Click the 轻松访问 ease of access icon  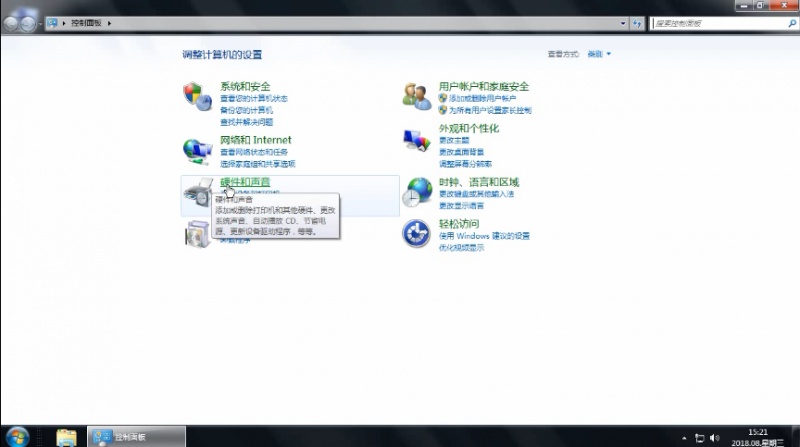click(x=416, y=234)
